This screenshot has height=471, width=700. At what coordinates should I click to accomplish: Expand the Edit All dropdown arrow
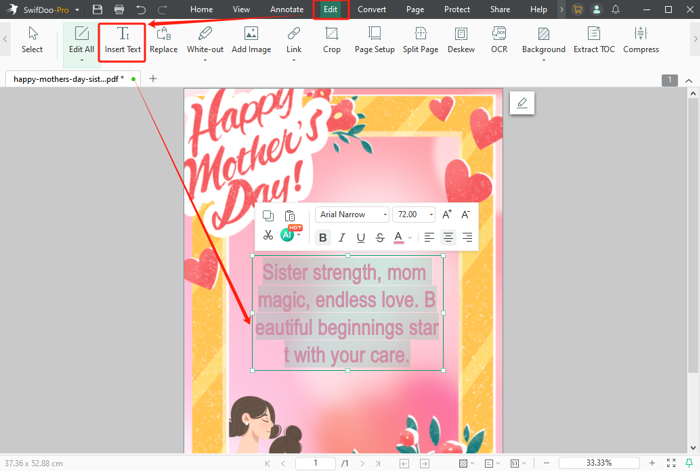(81, 60)
